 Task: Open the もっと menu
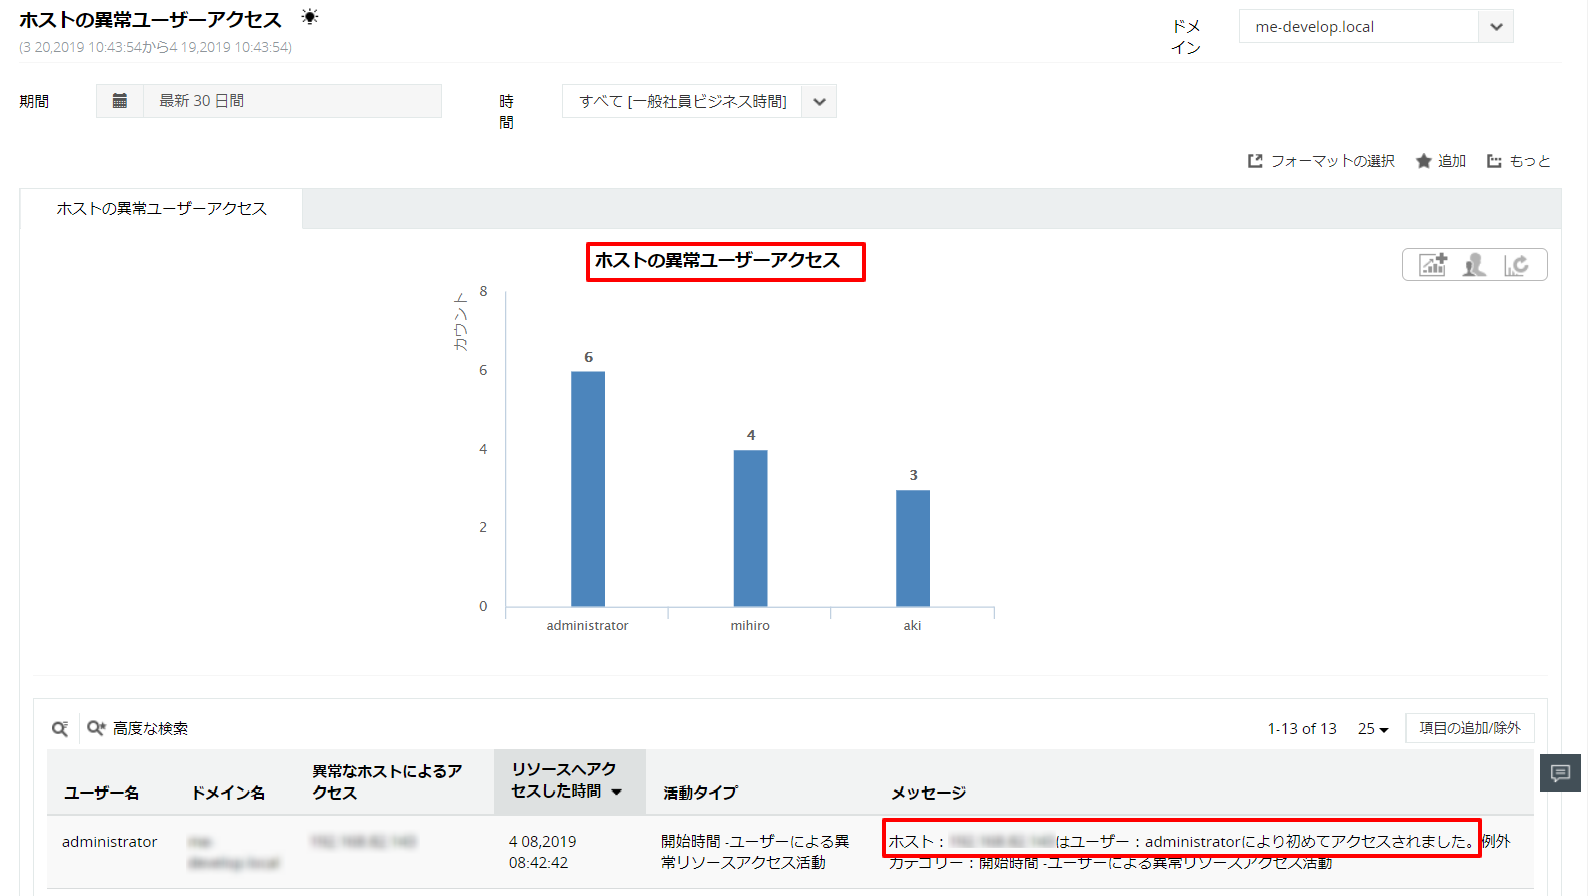point(1518,161)
